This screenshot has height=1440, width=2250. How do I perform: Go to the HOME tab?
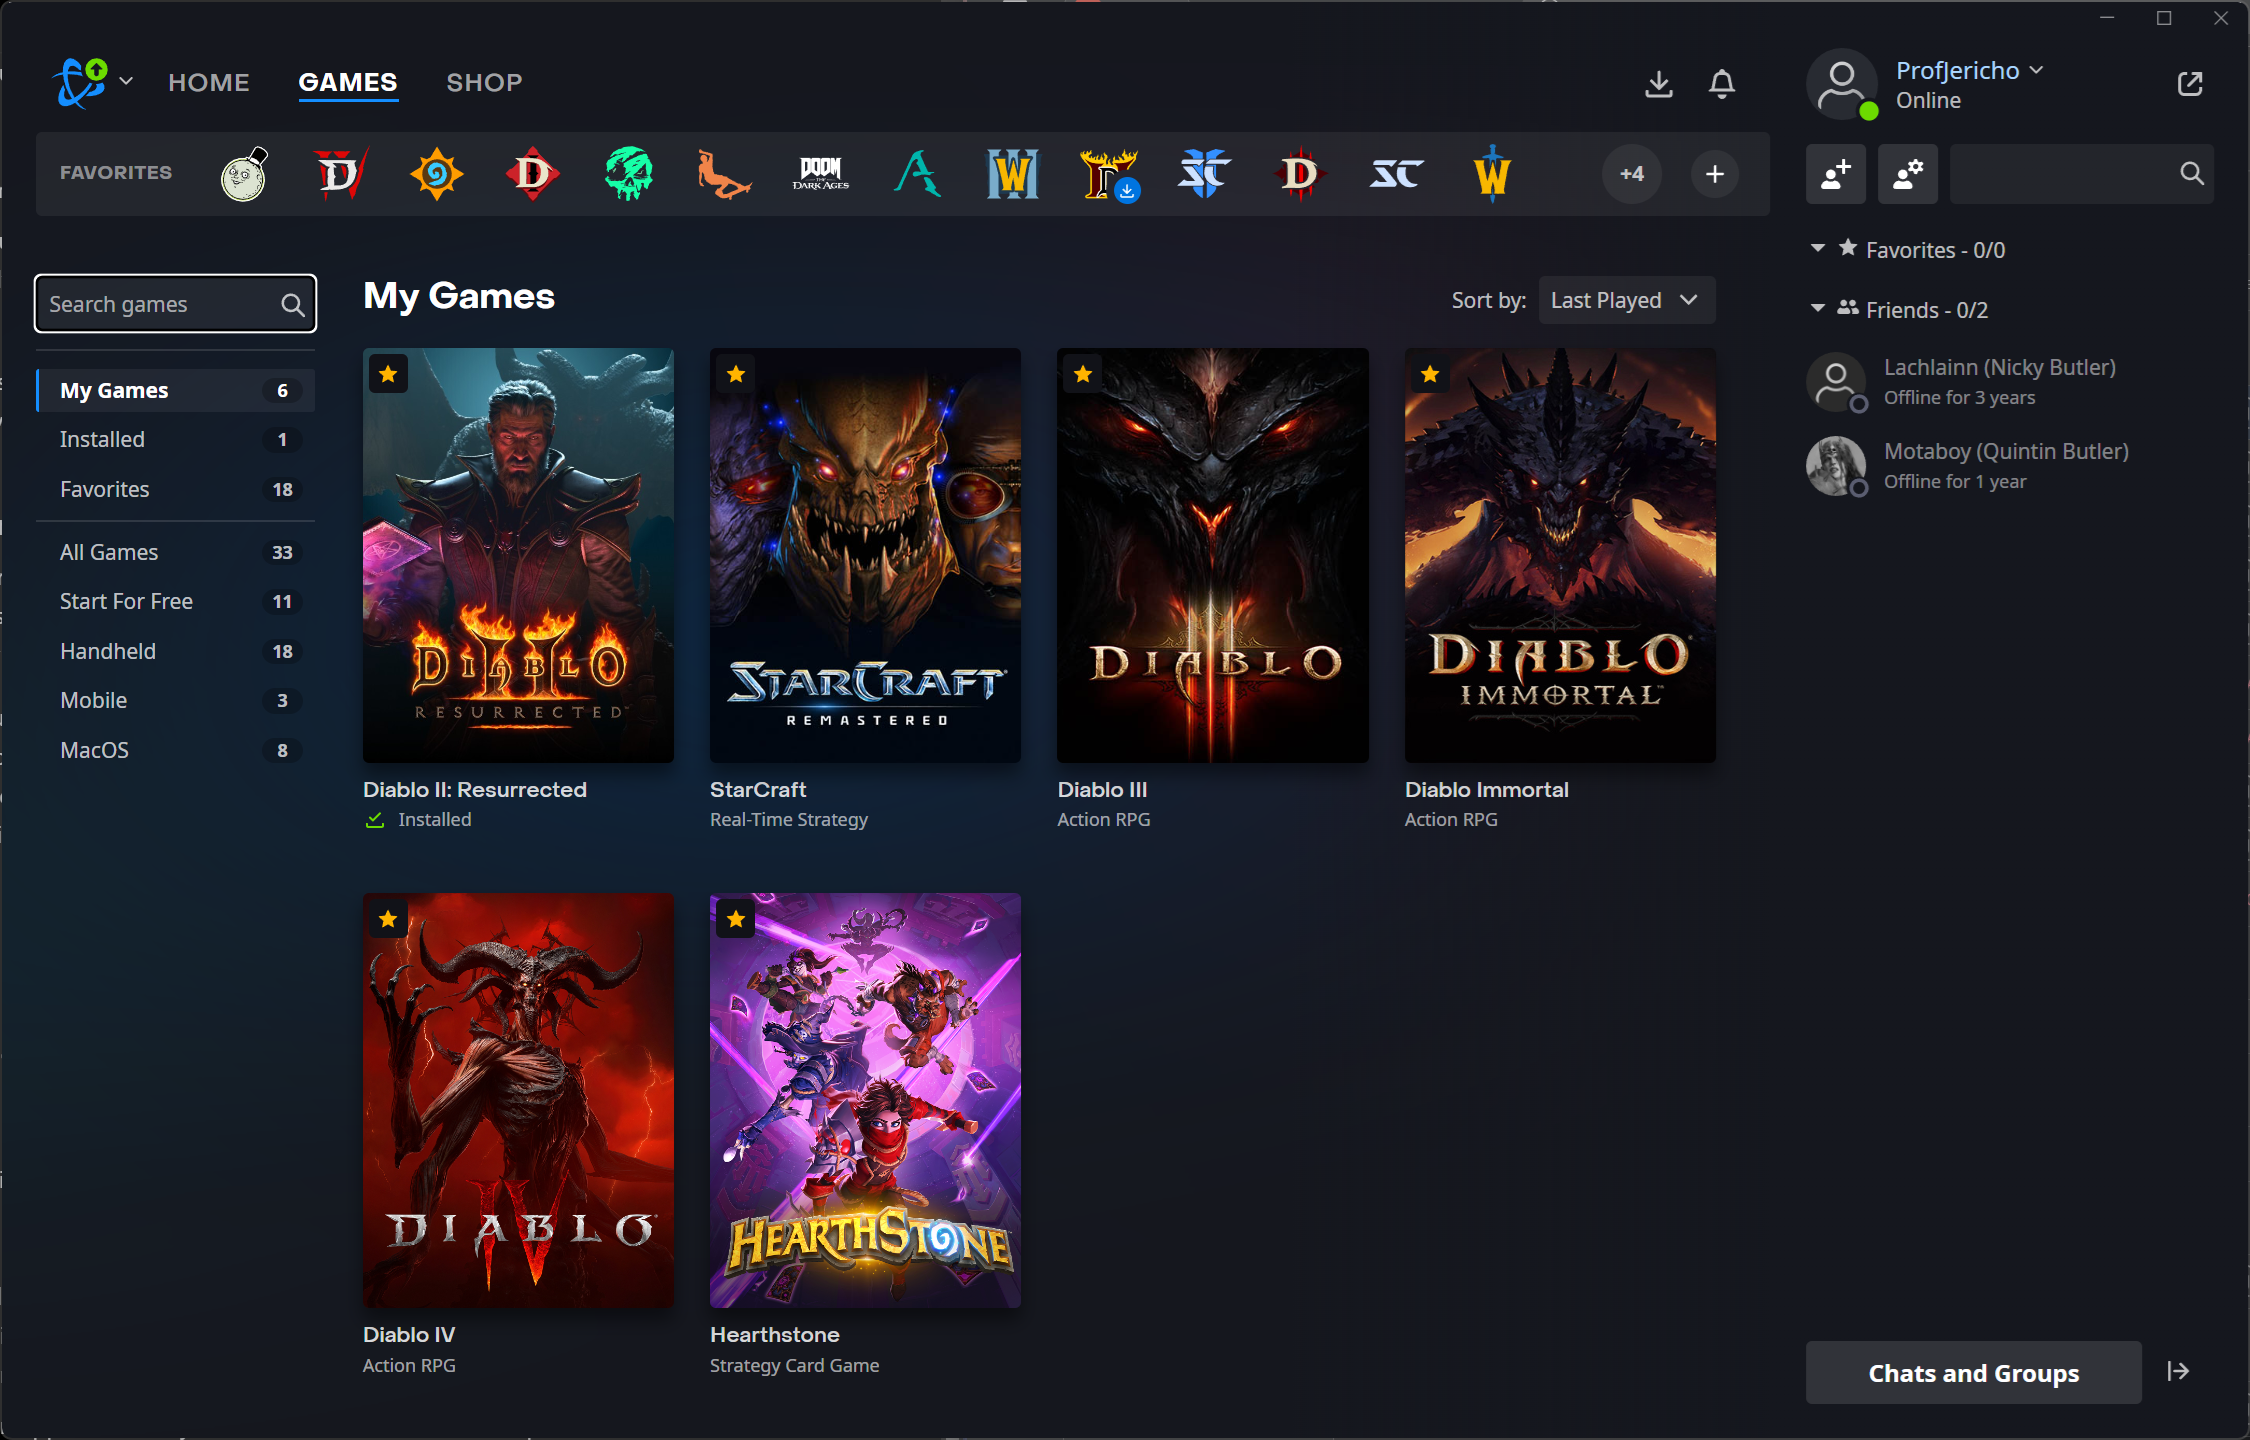[209, 82]
